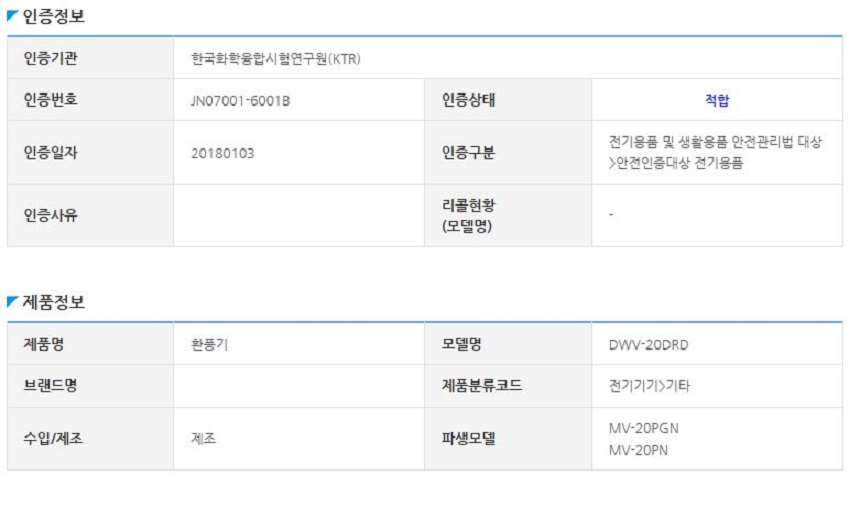Click the 파생모델 label cell
Image resolution: width=860 pixels, height=509 pixels.
pyautogui.click(x=508, y=439)
